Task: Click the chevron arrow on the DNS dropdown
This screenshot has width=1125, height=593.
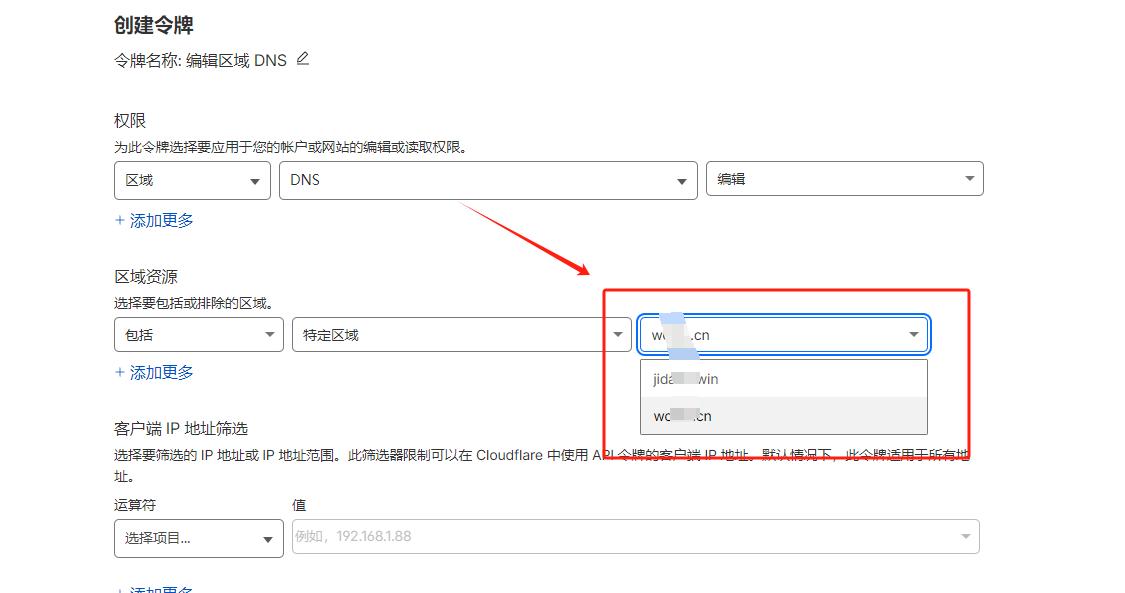Action: pos(680,180)
